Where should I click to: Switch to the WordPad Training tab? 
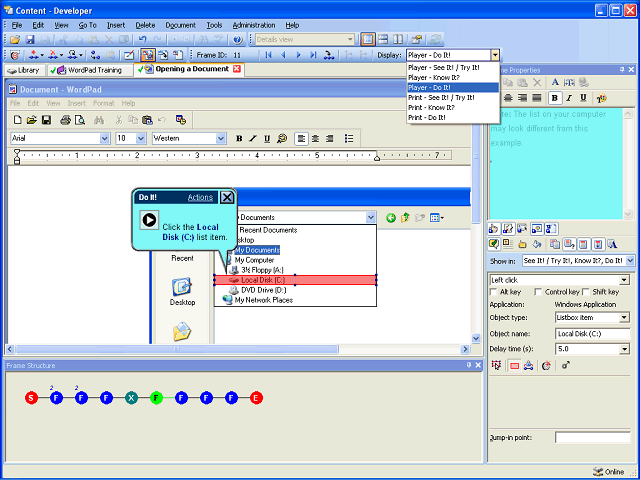89,71
